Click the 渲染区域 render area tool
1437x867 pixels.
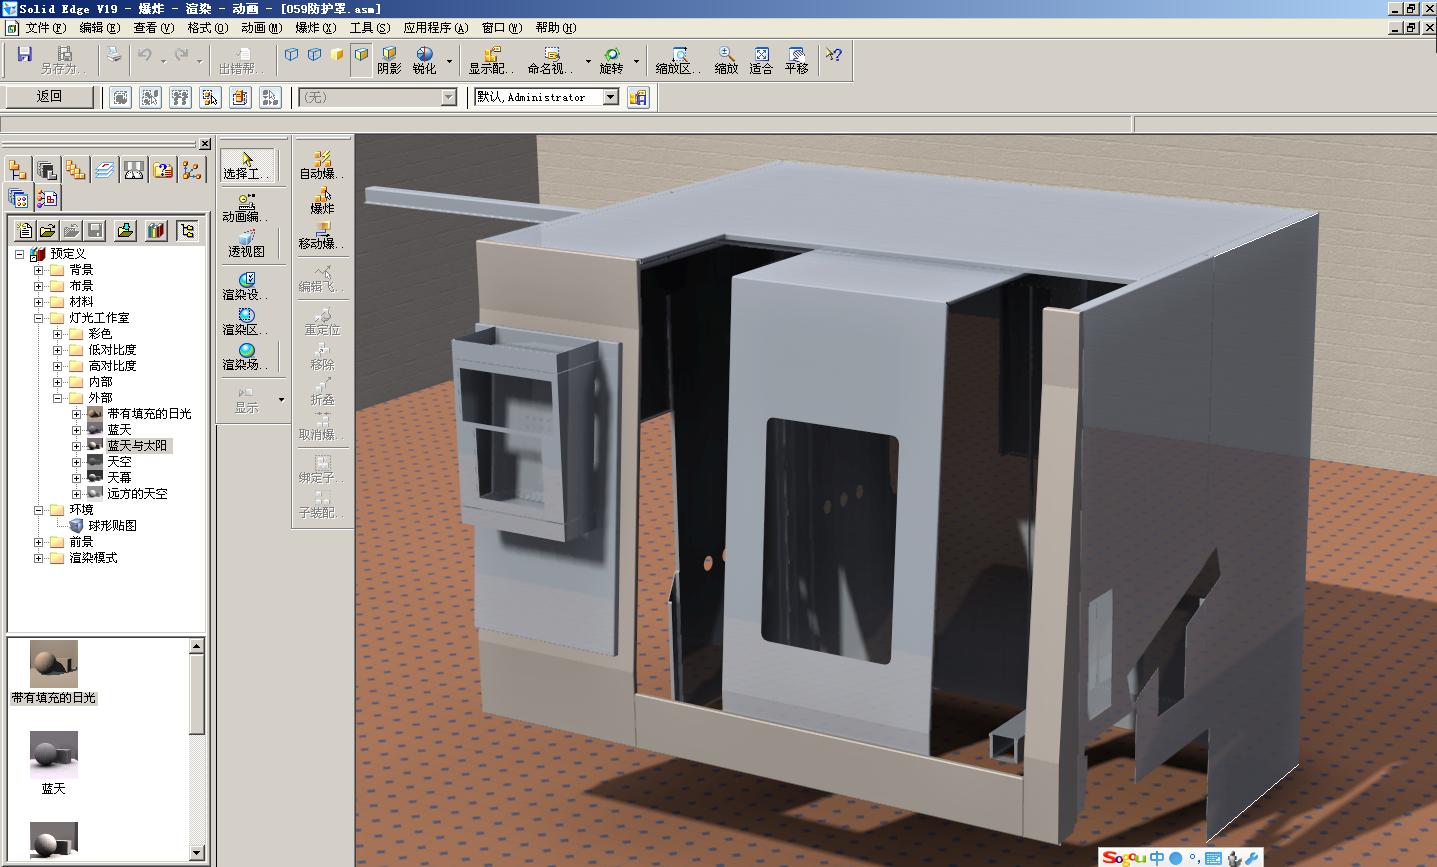click(247, 321)
